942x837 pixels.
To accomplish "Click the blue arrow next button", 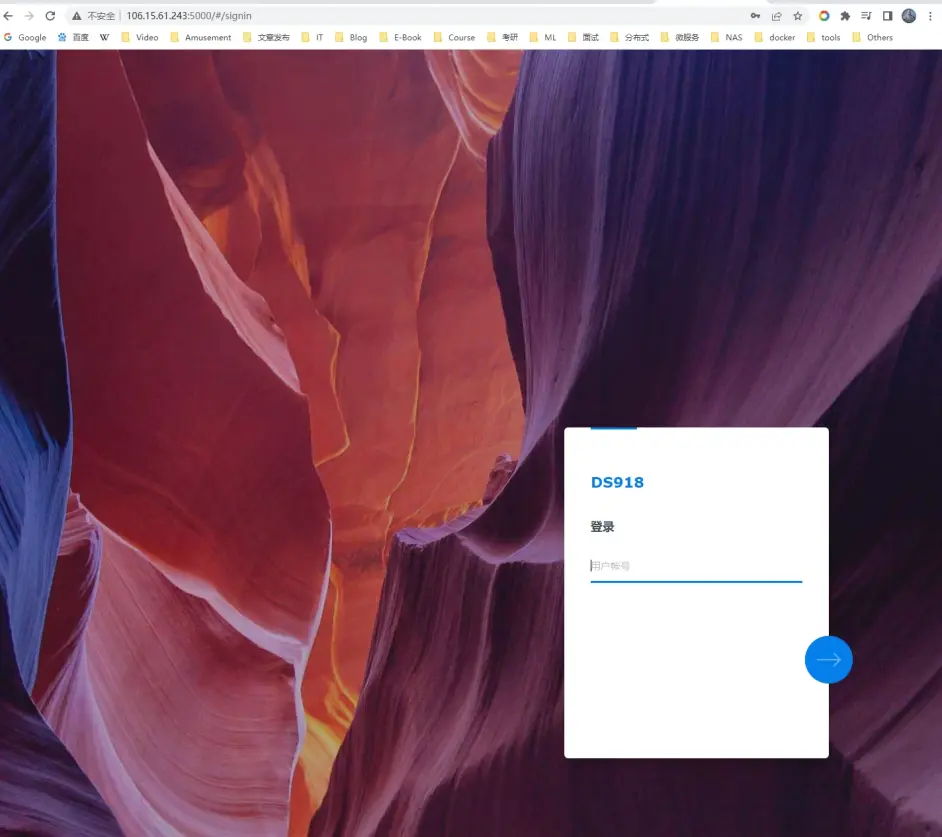I will [x=828, y=660].
